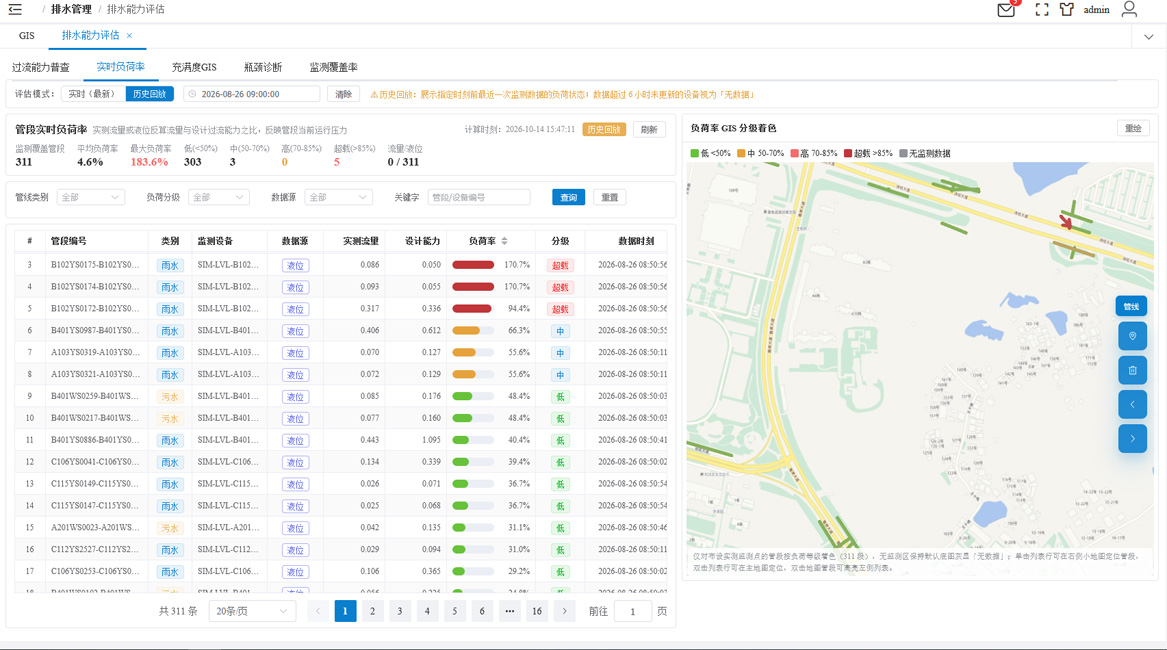Click the jump-to-page input box

tap(633, 611)
